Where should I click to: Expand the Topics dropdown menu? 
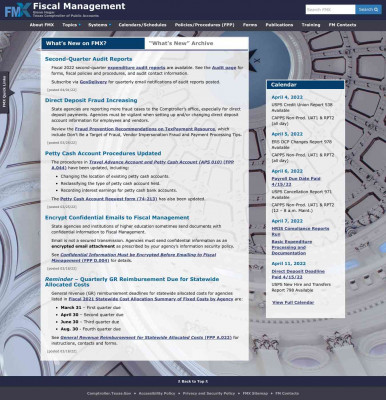pos(71,25)
